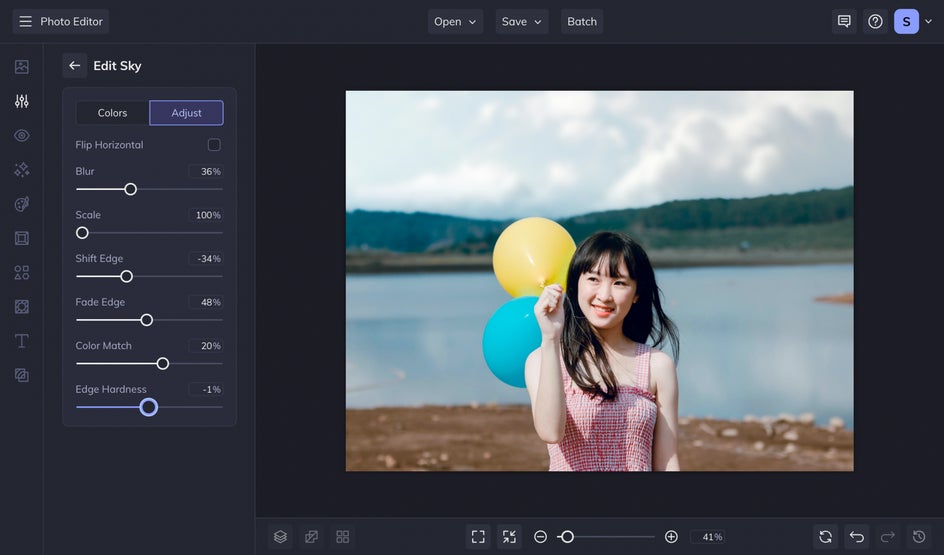Click the Flip Horizontal label

(110, 144)
